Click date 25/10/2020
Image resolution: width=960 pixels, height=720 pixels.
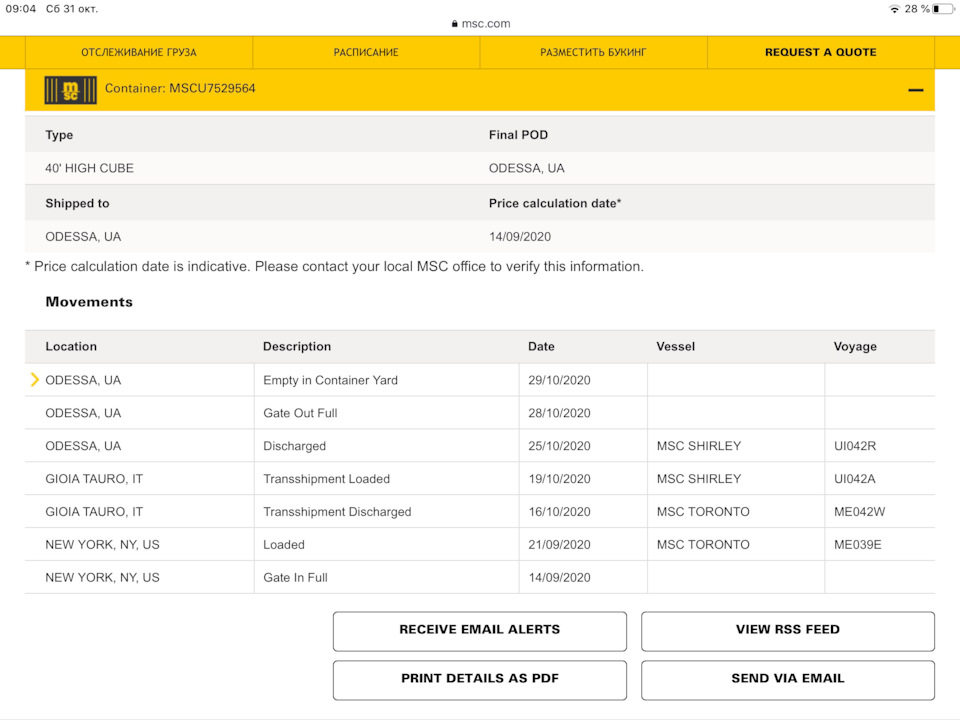559,446
